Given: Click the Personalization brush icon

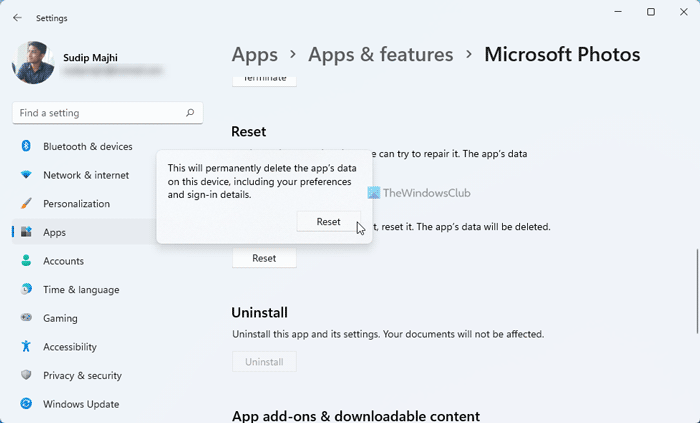Looking at the screenshot, I should (26, 203).
